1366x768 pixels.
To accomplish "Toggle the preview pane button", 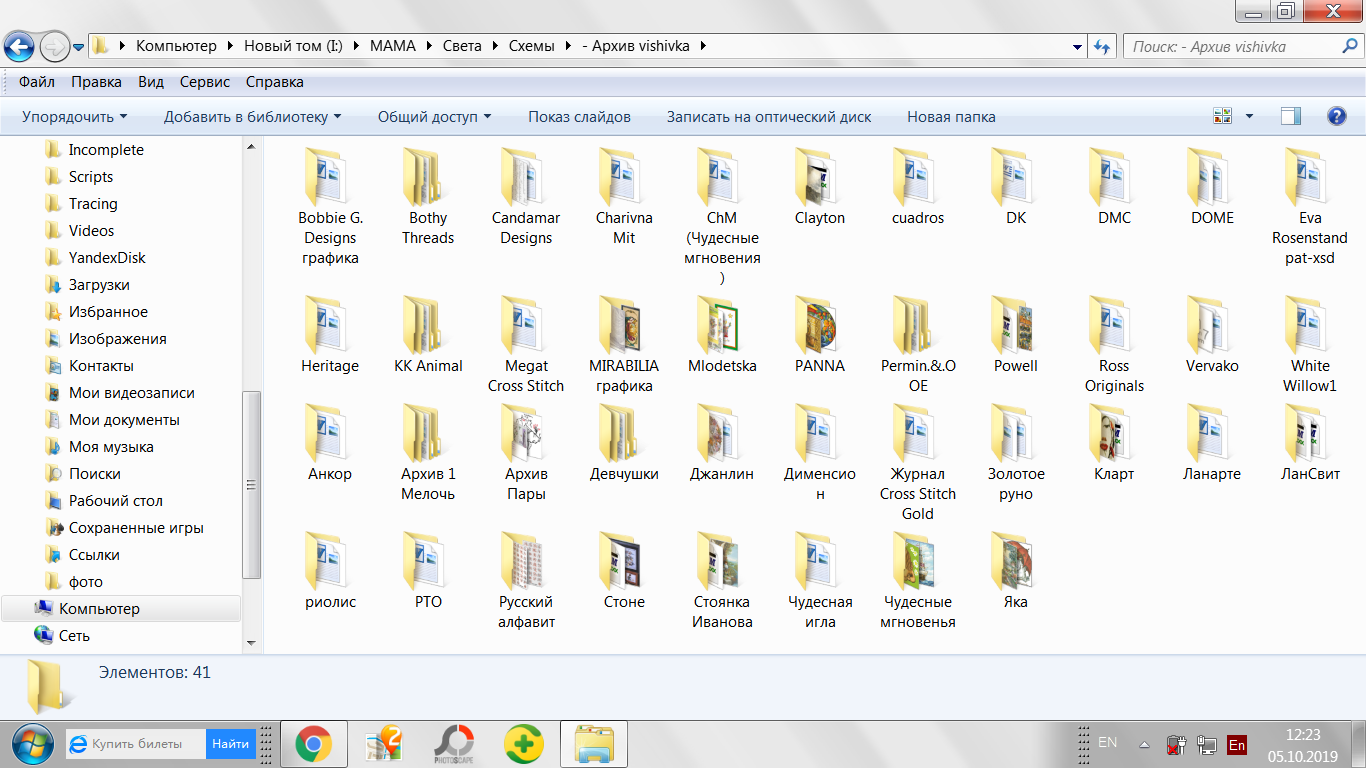I will (1291, 116).
